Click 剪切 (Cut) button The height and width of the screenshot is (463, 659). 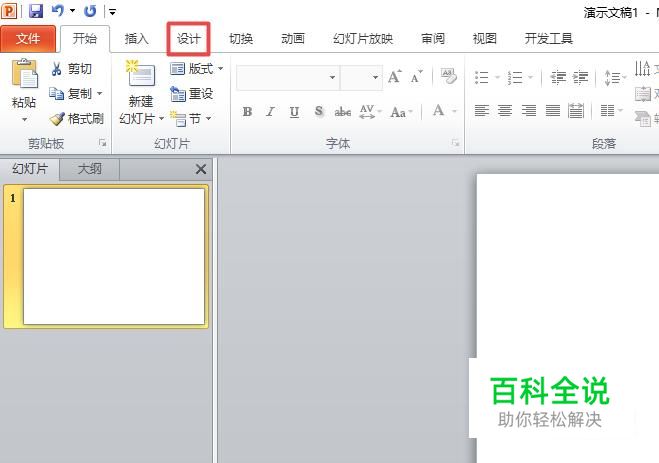71,69
